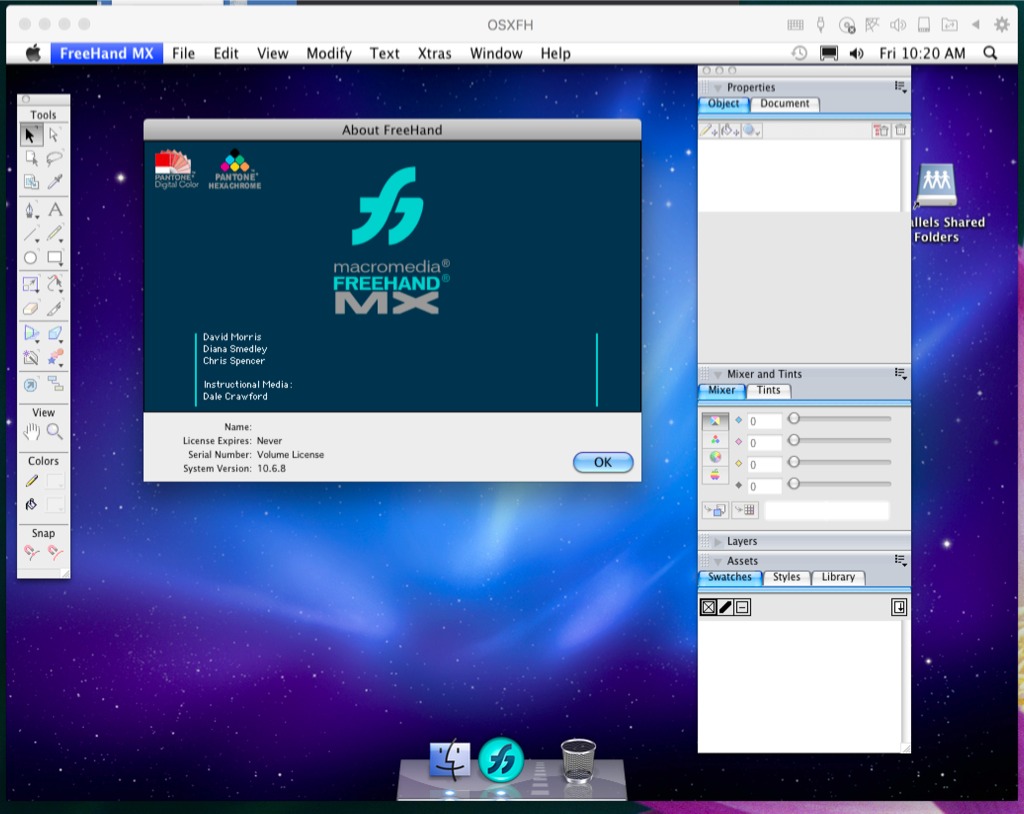The image size is (1024, 814).
Task: Select the Connector tool
Action: tap(55, 384)
